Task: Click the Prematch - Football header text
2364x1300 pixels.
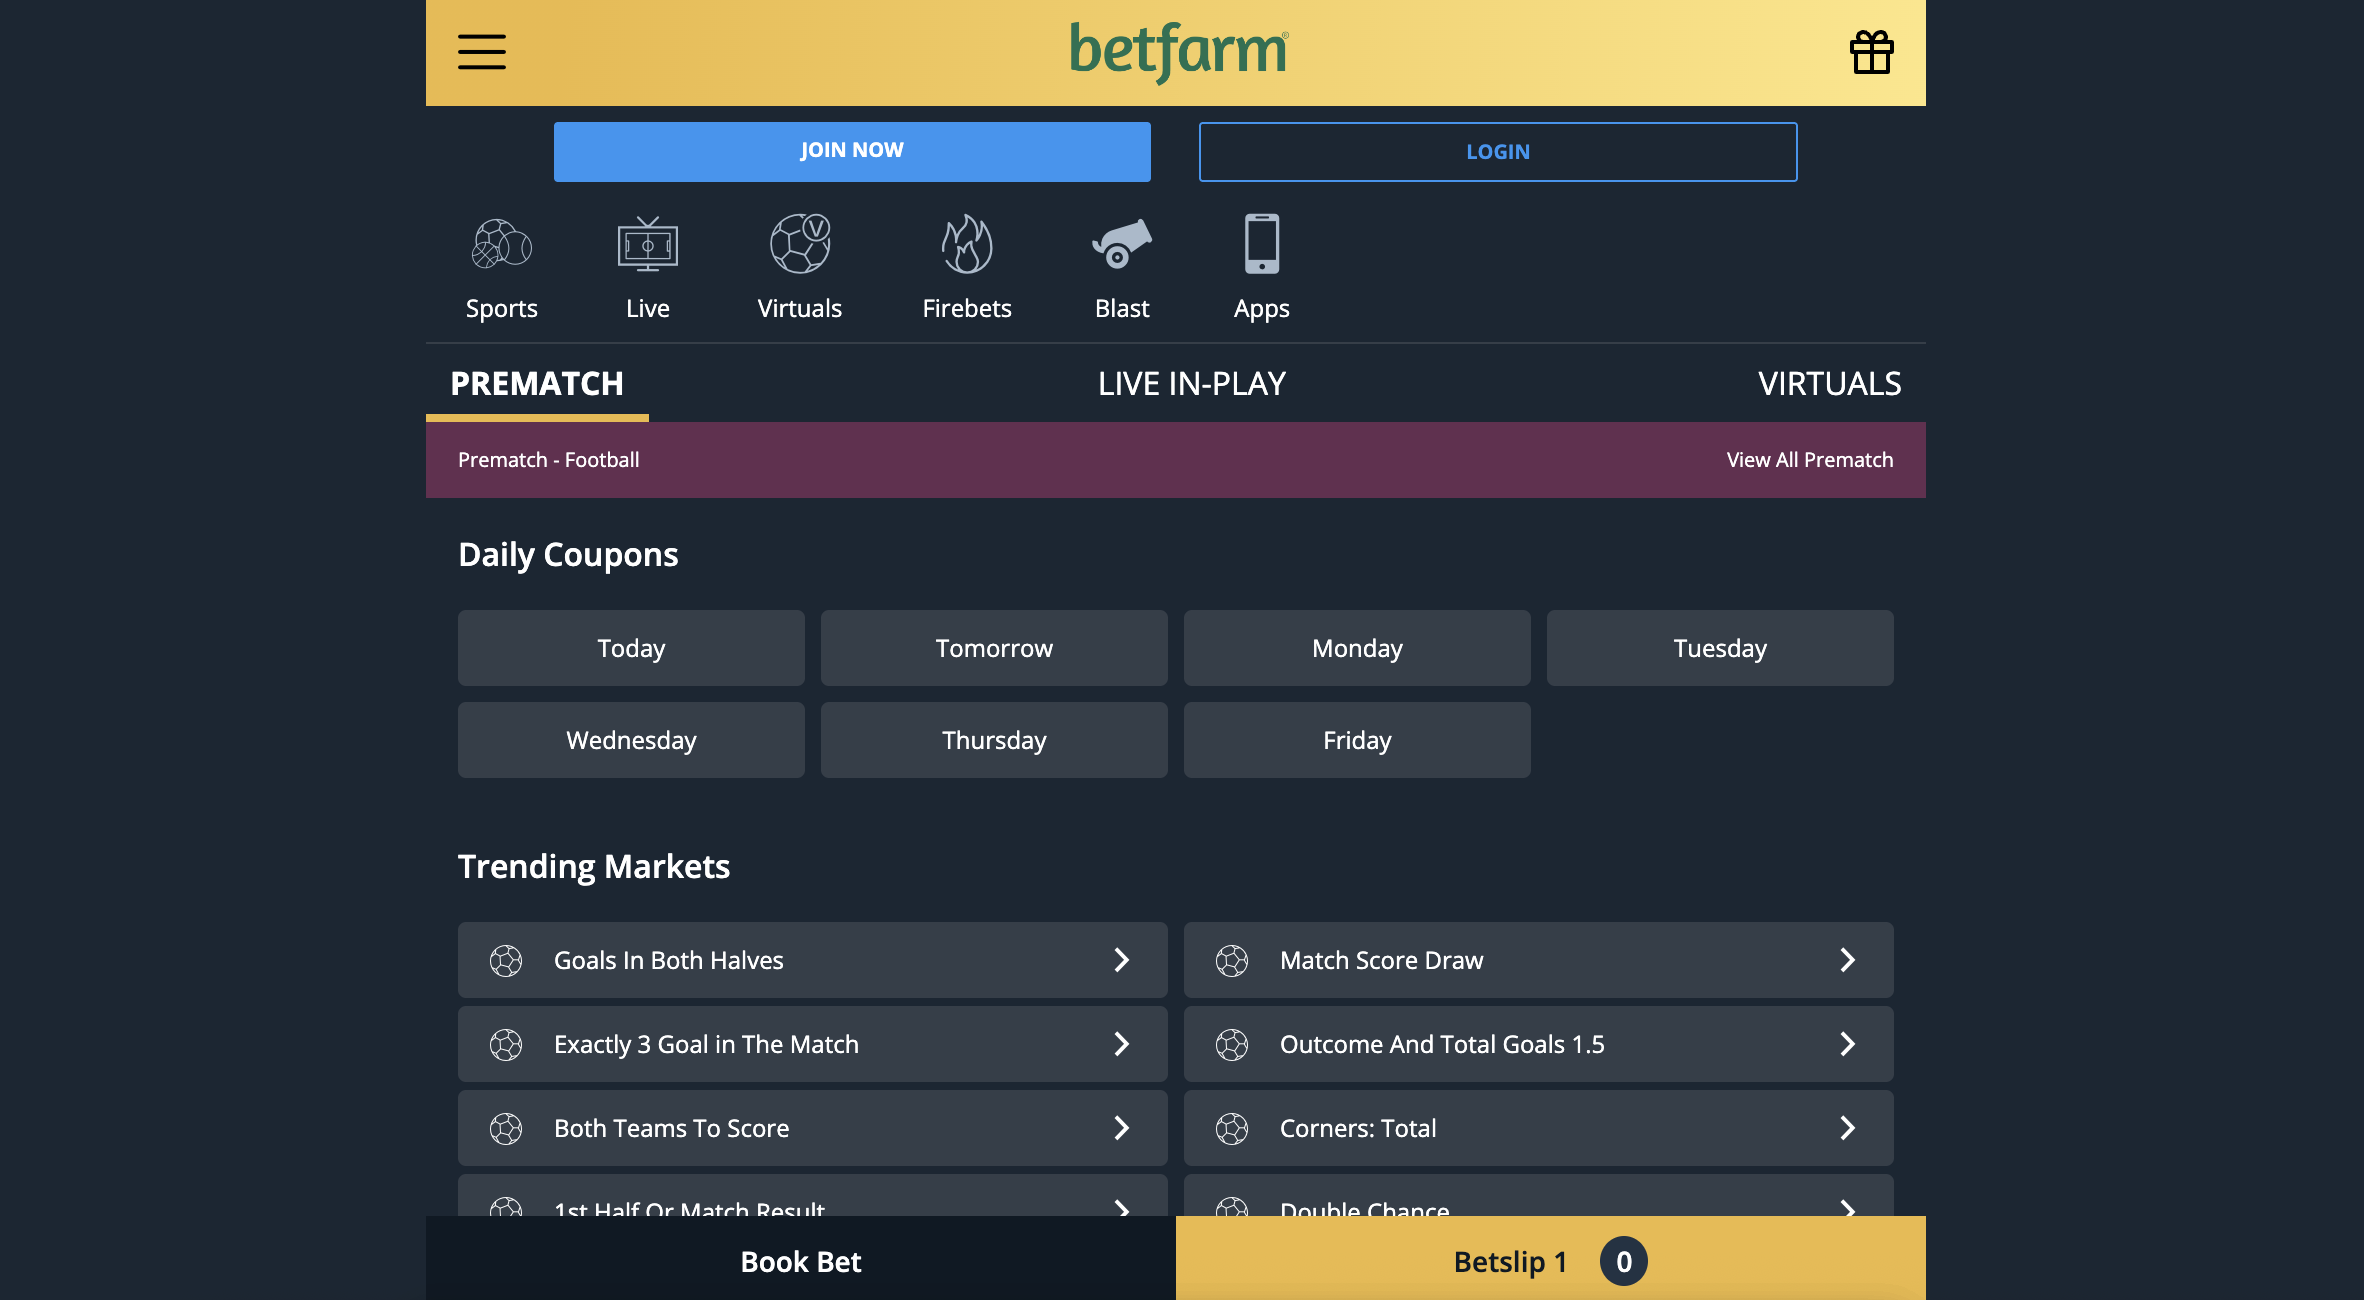Action: pyautogui.click(x=549, y=460)
